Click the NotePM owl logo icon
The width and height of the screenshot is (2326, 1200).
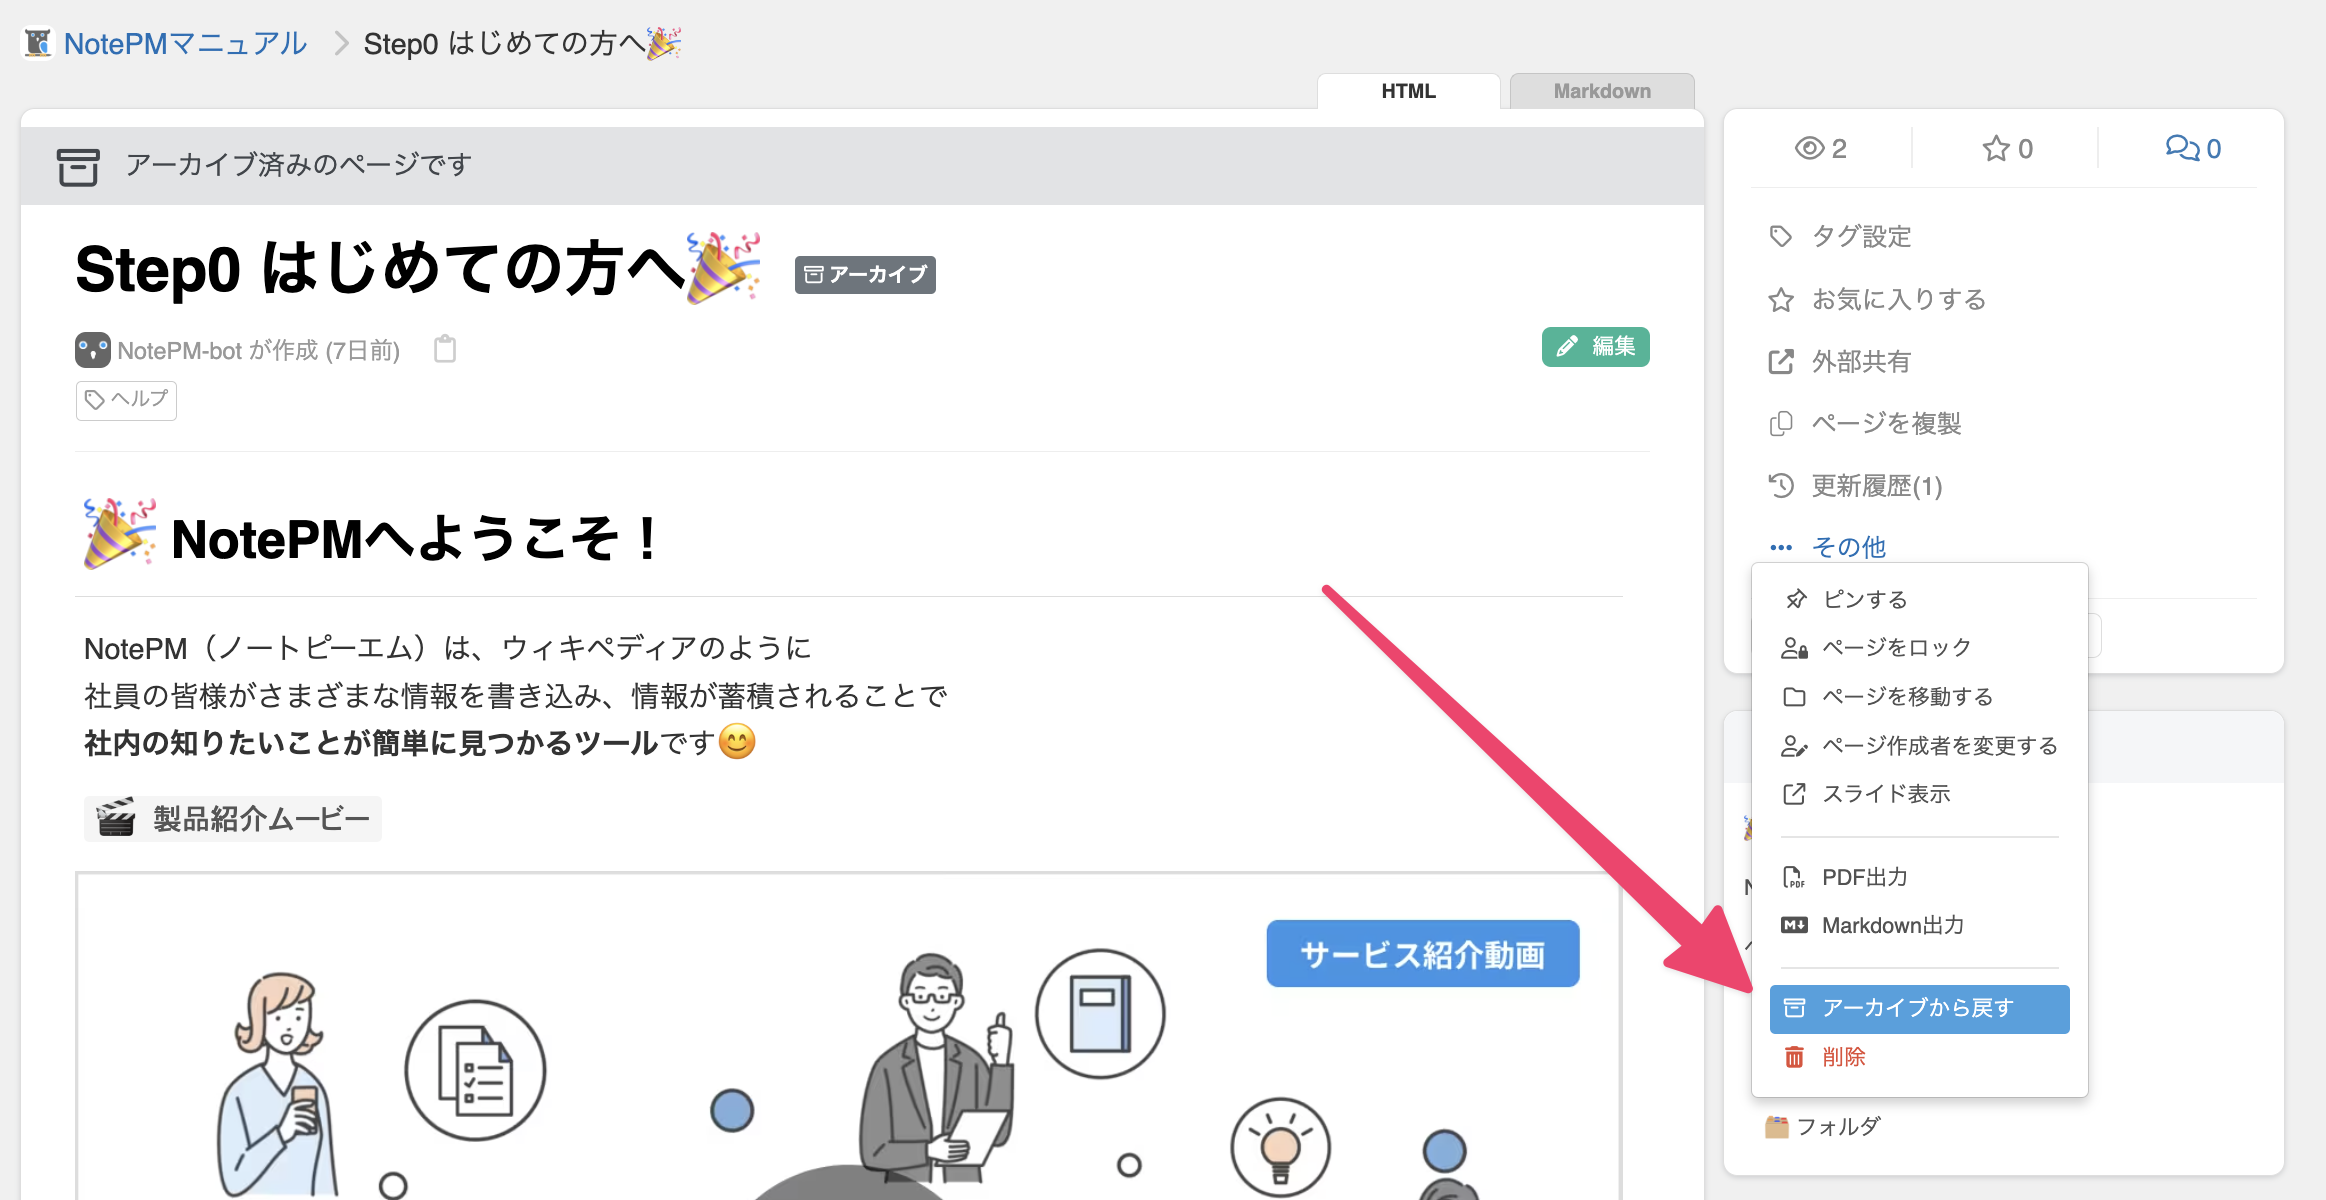(x=38, y=43)
